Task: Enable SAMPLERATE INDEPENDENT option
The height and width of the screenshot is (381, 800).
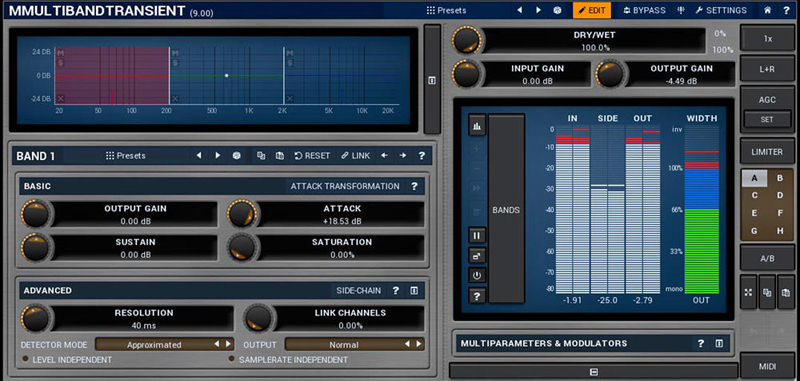Action: pyautogui.click(x=289, y=360)
